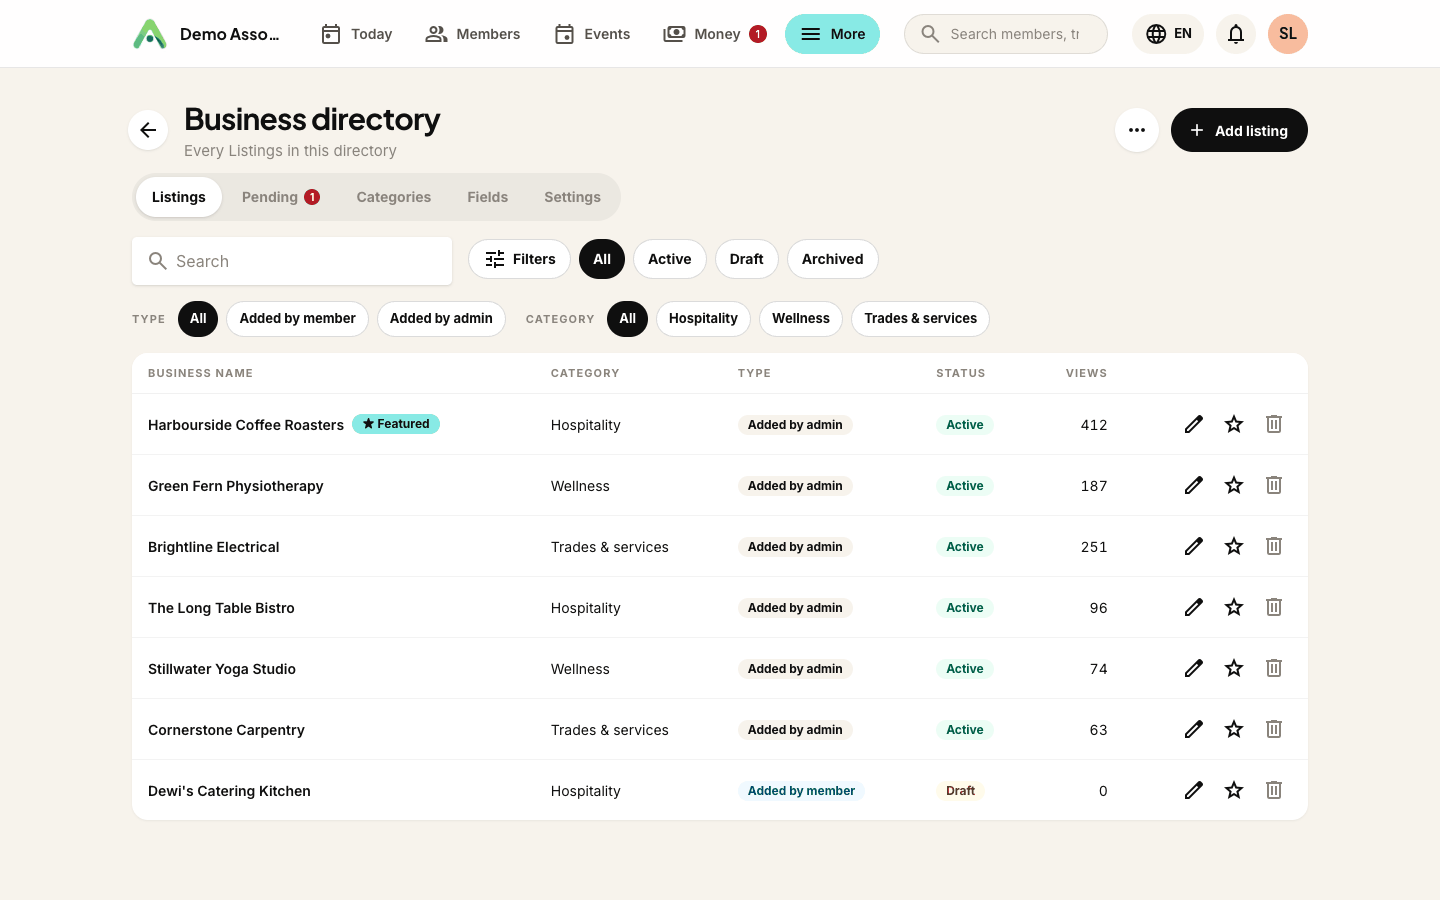Image resolution: width=1440 pixels, height=900 pixels.
Task: Trash the Brightline Electrical listing
Action: [x=1274, y=546]
